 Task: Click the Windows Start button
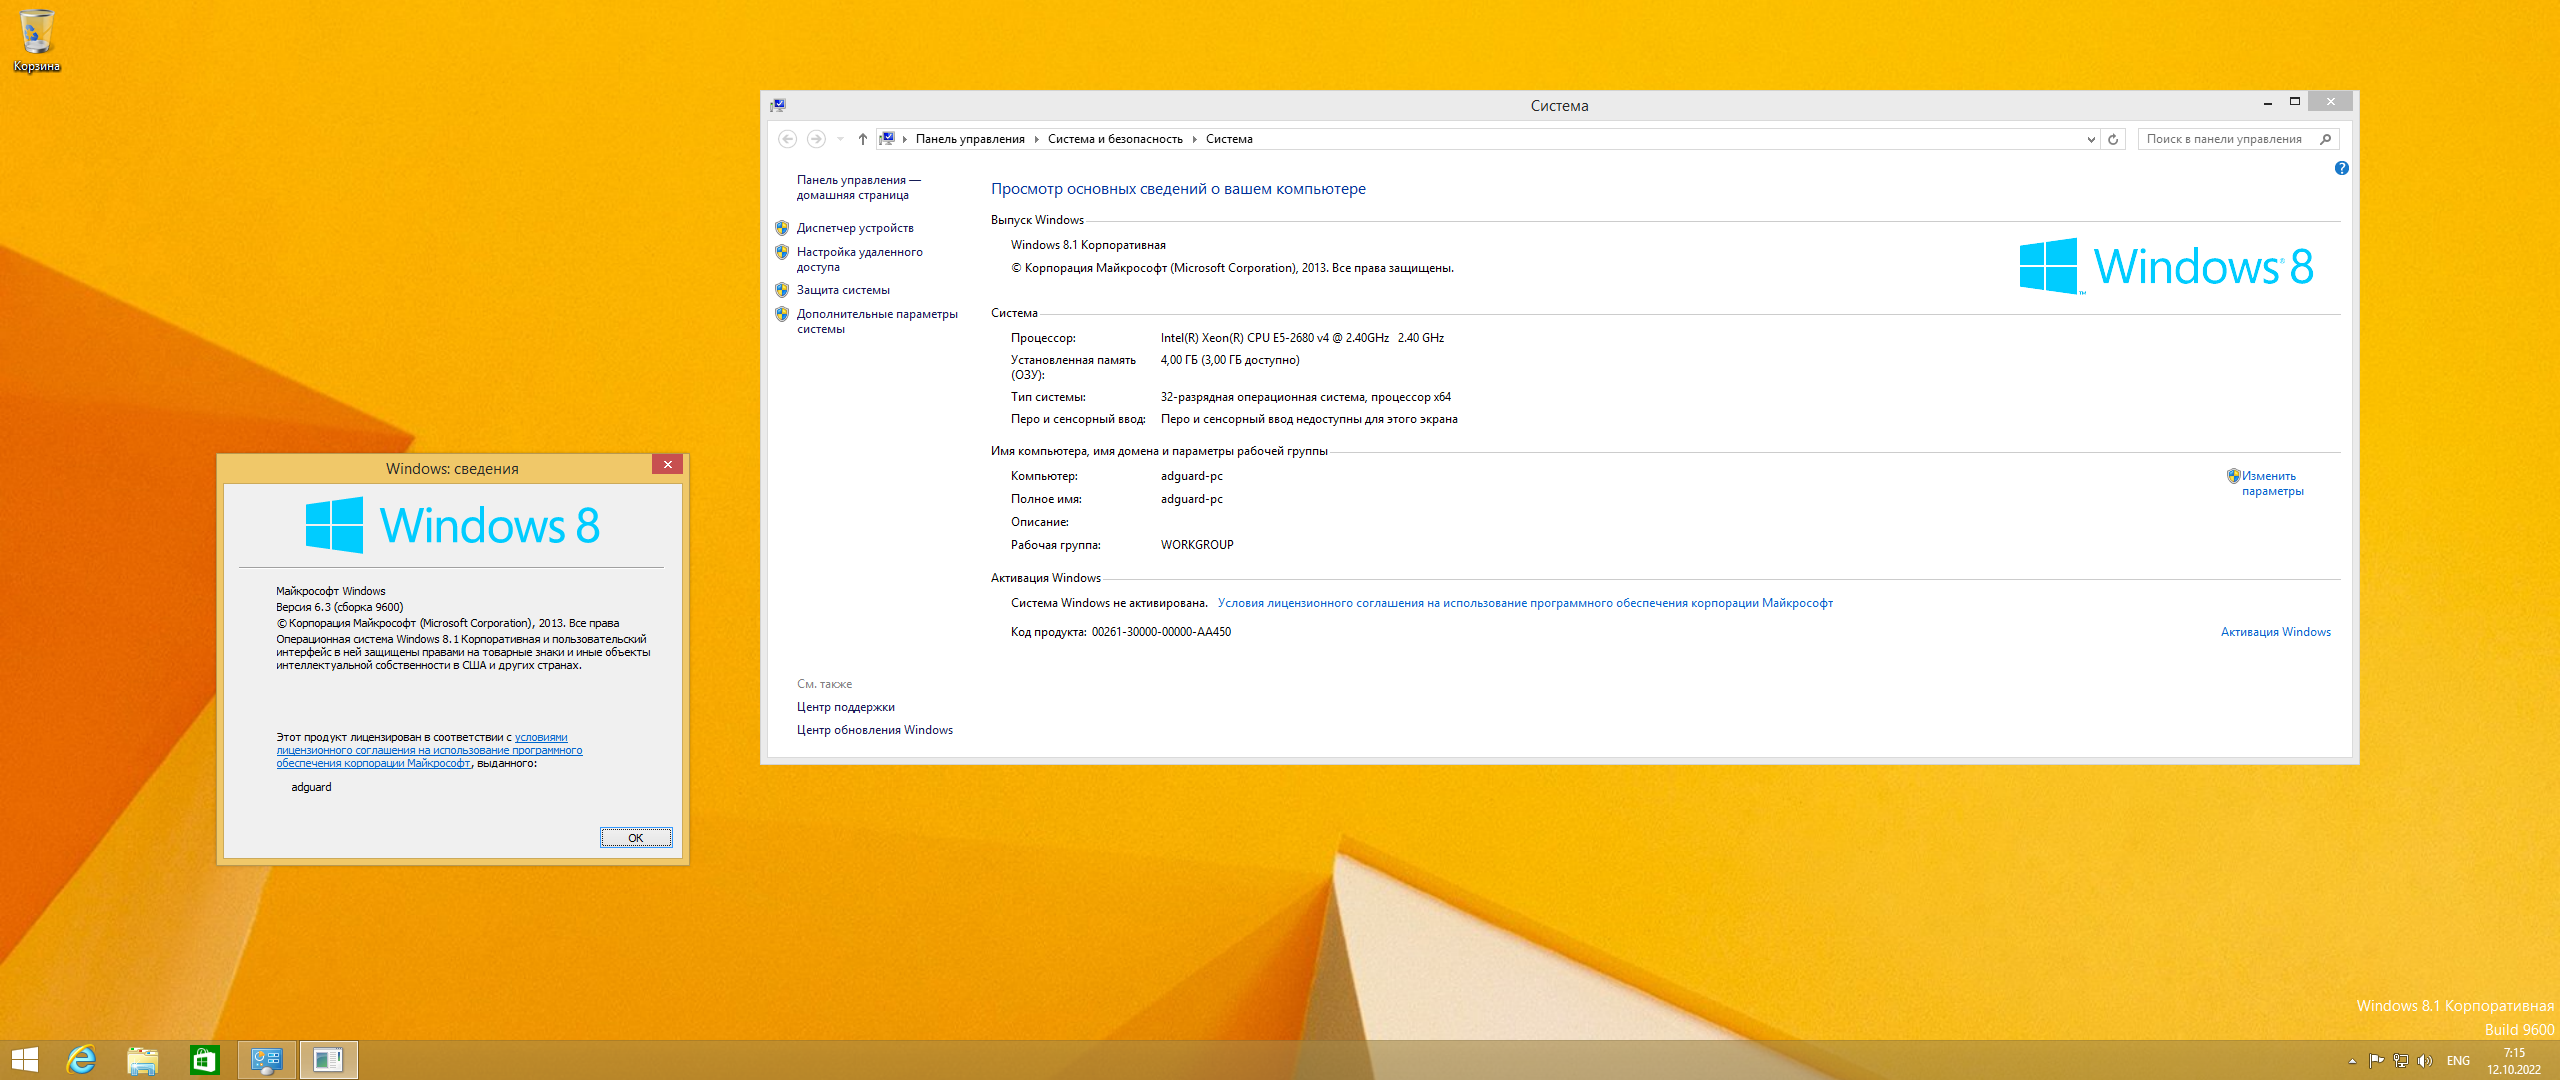coord(25,1060)
